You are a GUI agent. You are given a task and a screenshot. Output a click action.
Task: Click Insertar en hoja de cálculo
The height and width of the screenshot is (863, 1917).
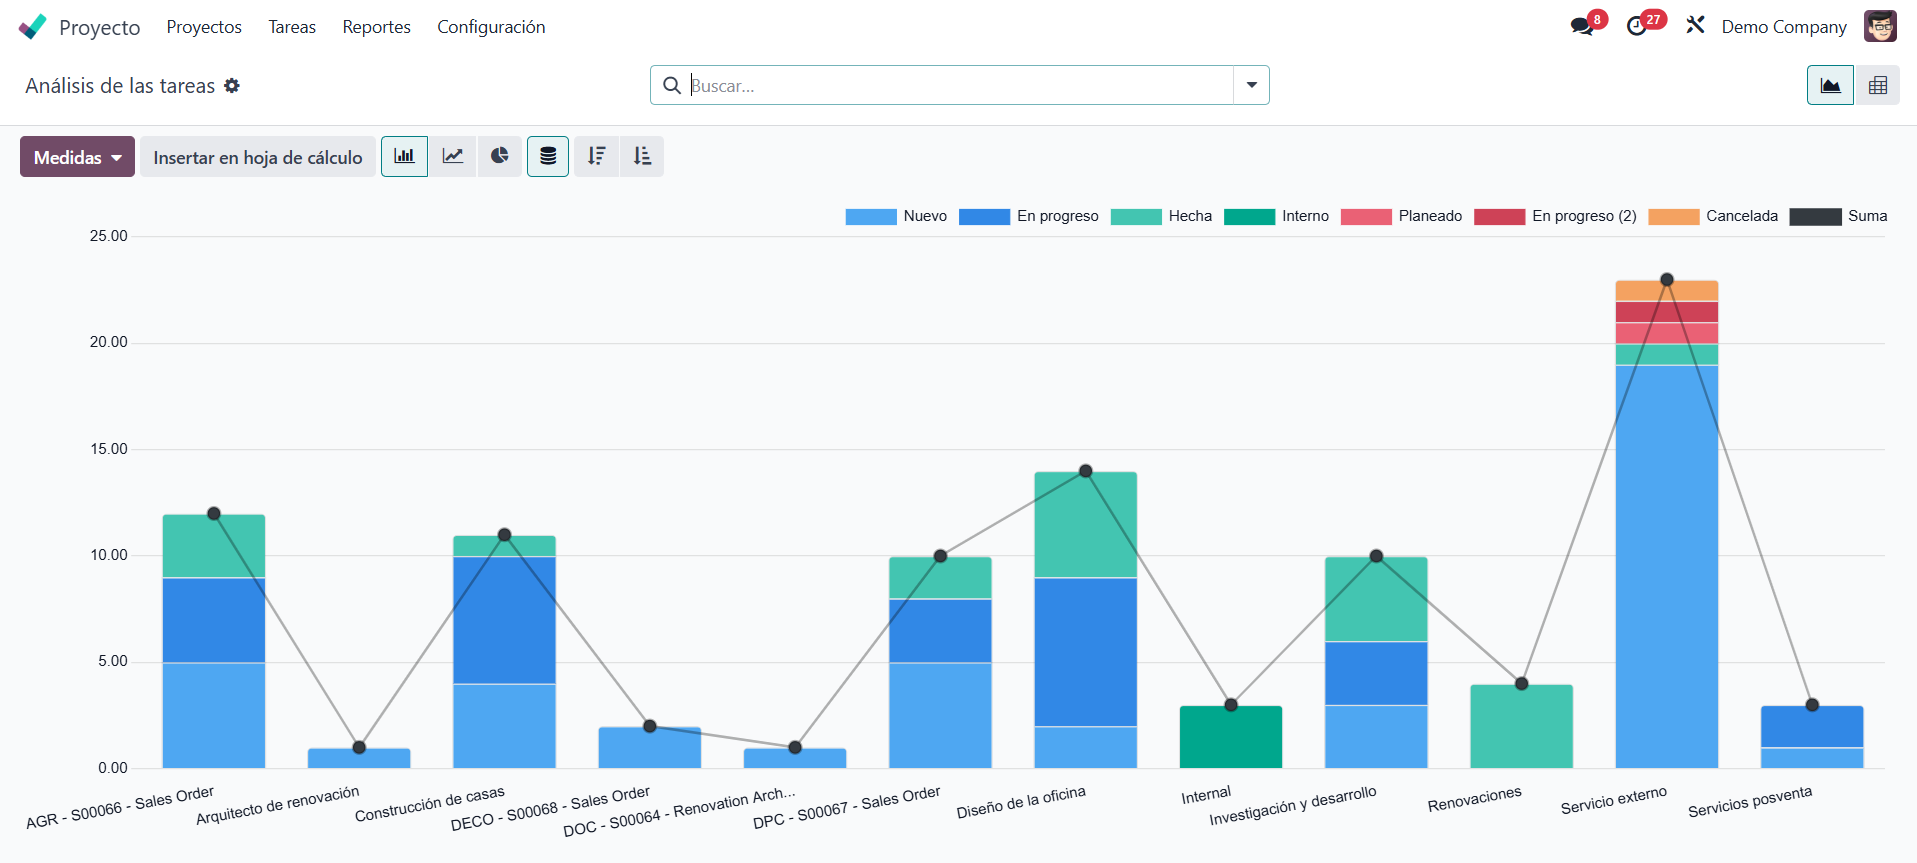(x=257, y=157)
